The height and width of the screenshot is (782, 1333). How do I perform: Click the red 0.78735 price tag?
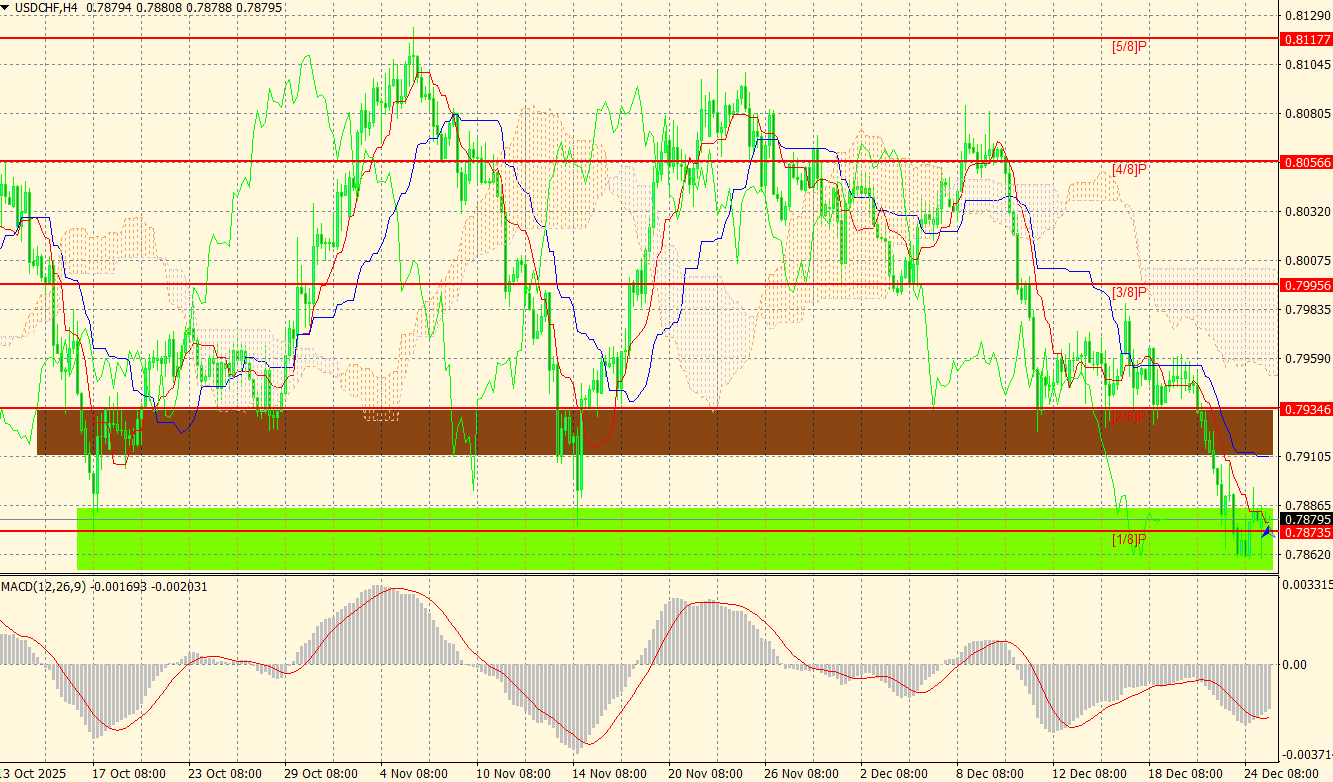1306,533
